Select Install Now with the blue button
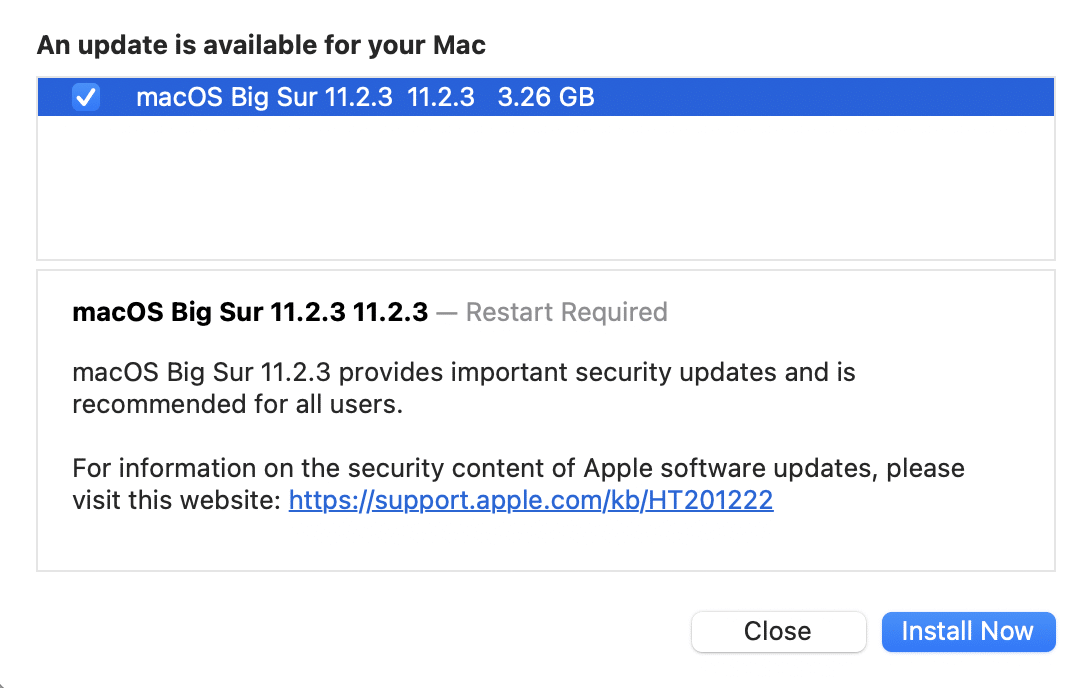This screenshot has width=1086, height=688. tap(967, 631)
